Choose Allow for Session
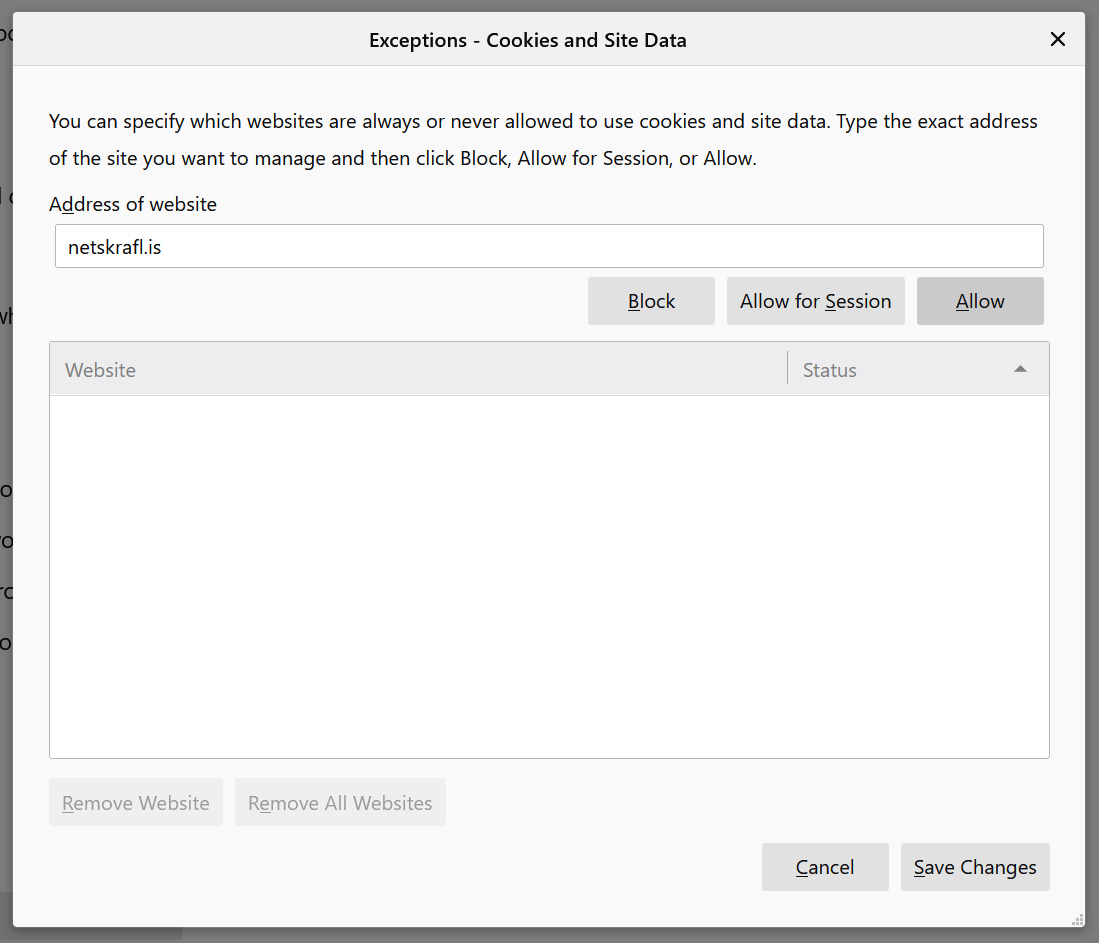 pos(815,301)
